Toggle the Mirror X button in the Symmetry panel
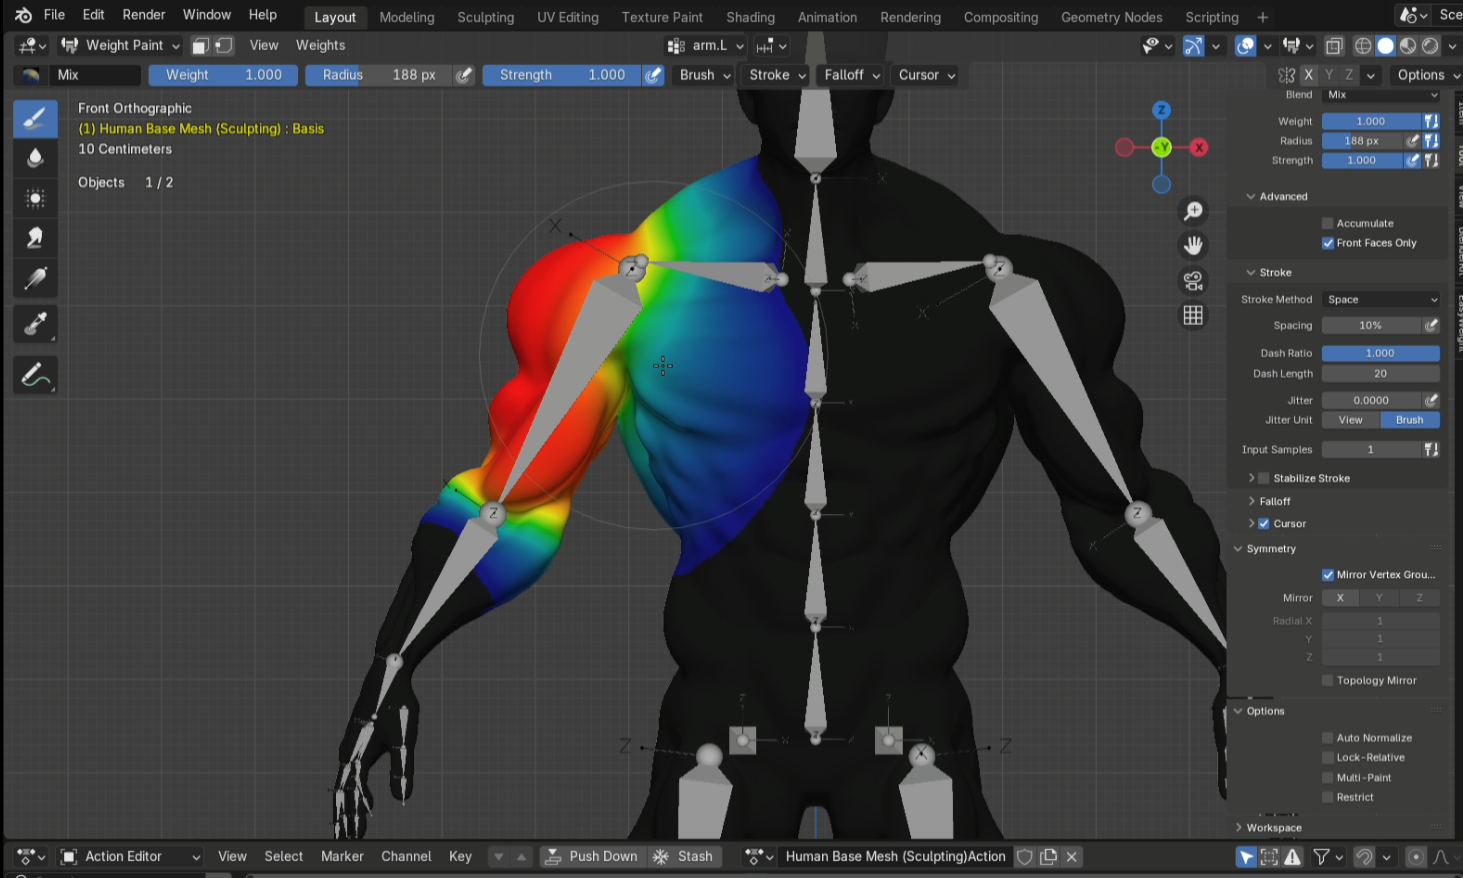This screenshot has height=878, width=1463. [1341, 598]
